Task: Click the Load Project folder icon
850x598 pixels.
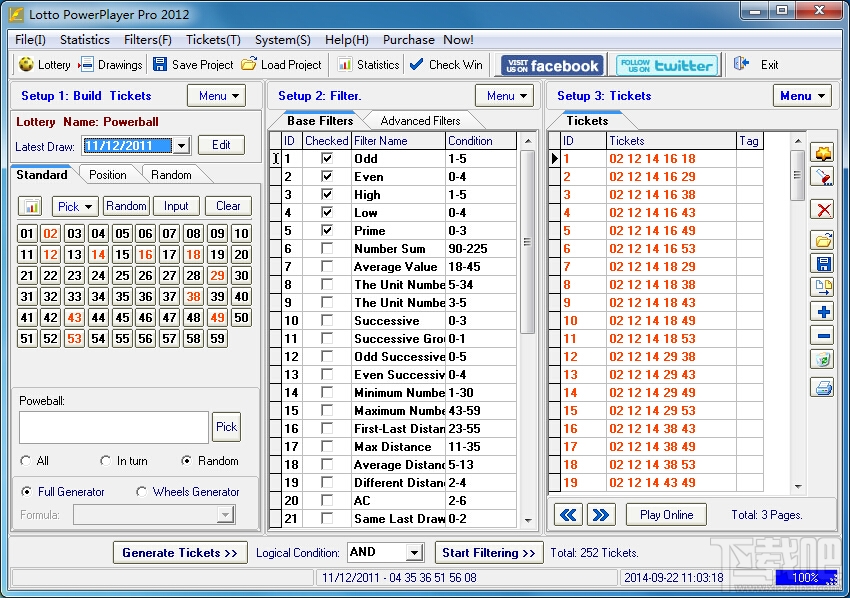Action: click(249, 64)
